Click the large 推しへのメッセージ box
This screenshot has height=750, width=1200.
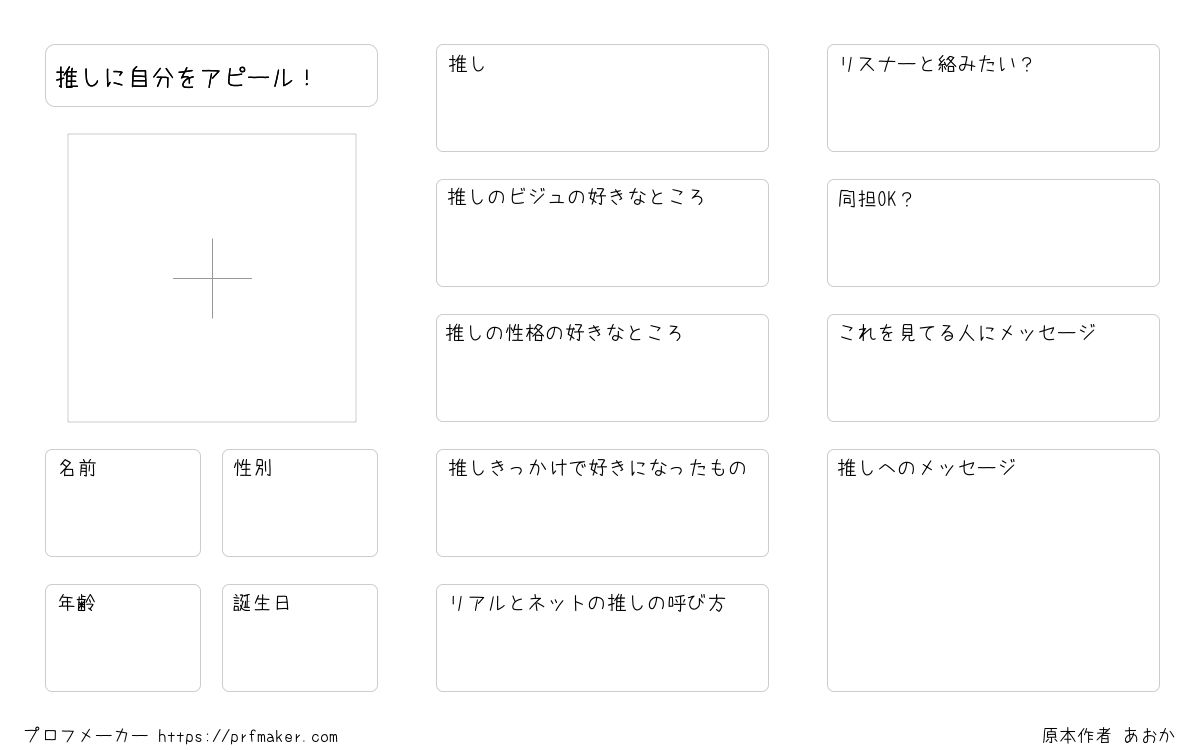[x=993, y=570]
